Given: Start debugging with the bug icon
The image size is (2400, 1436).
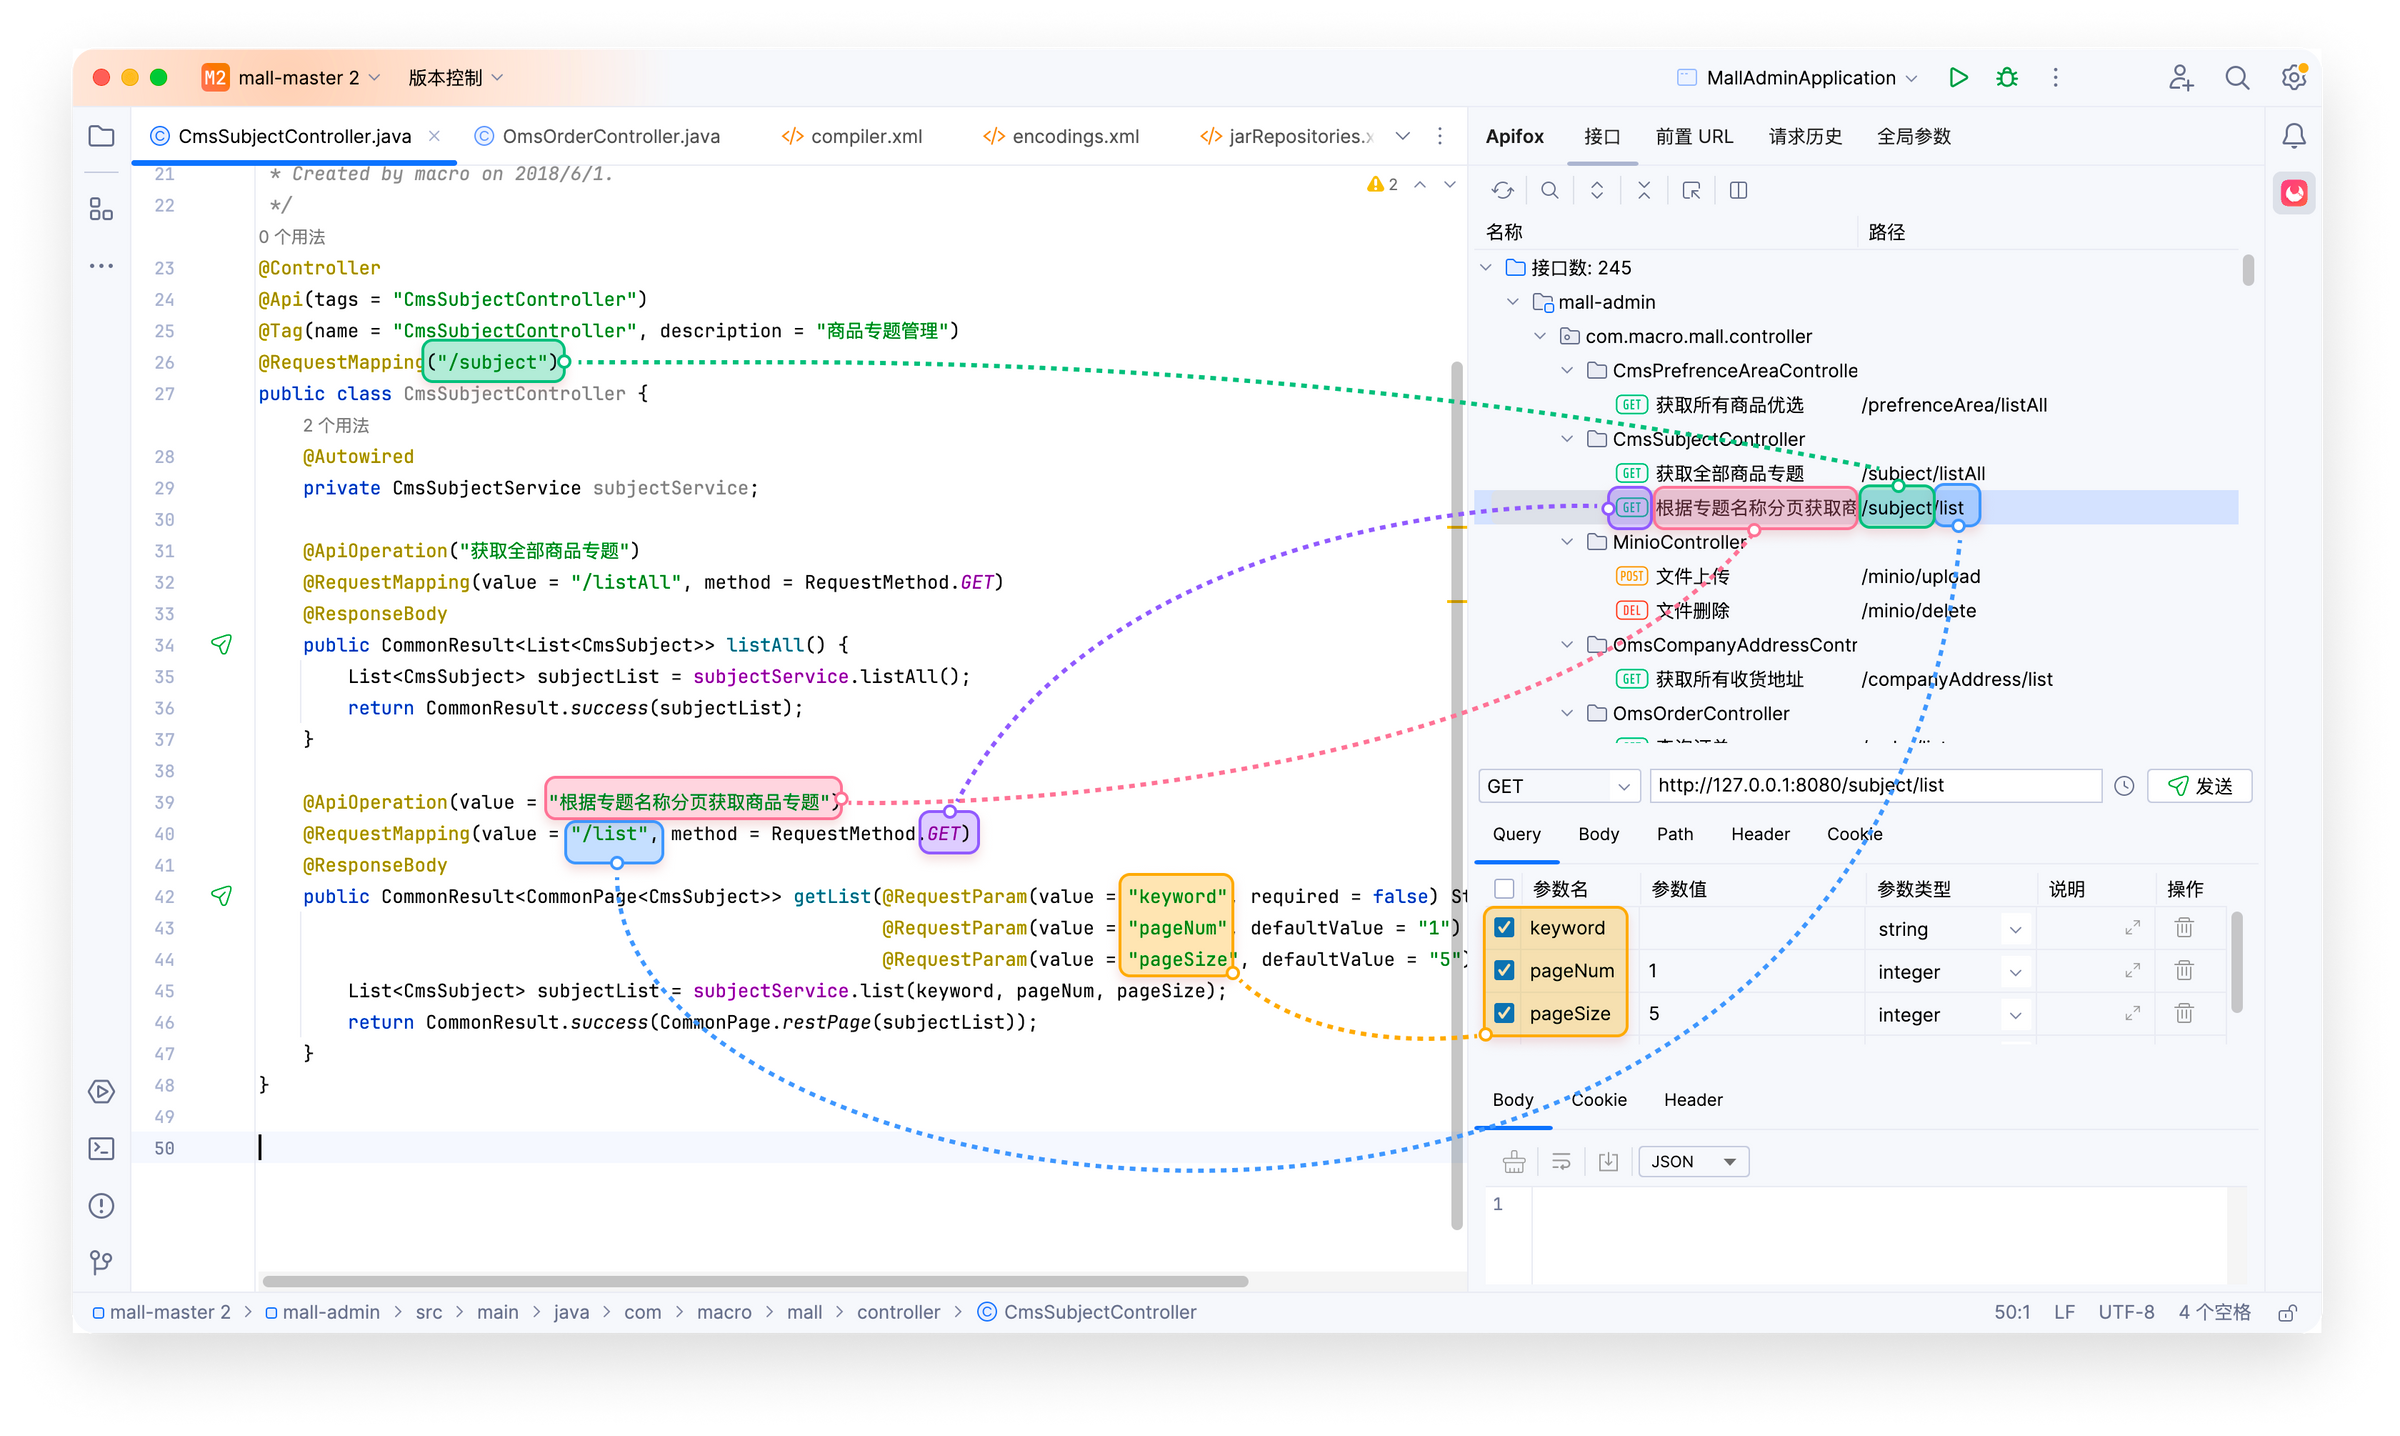Looking at the screenshot, I should (2006, 78).
